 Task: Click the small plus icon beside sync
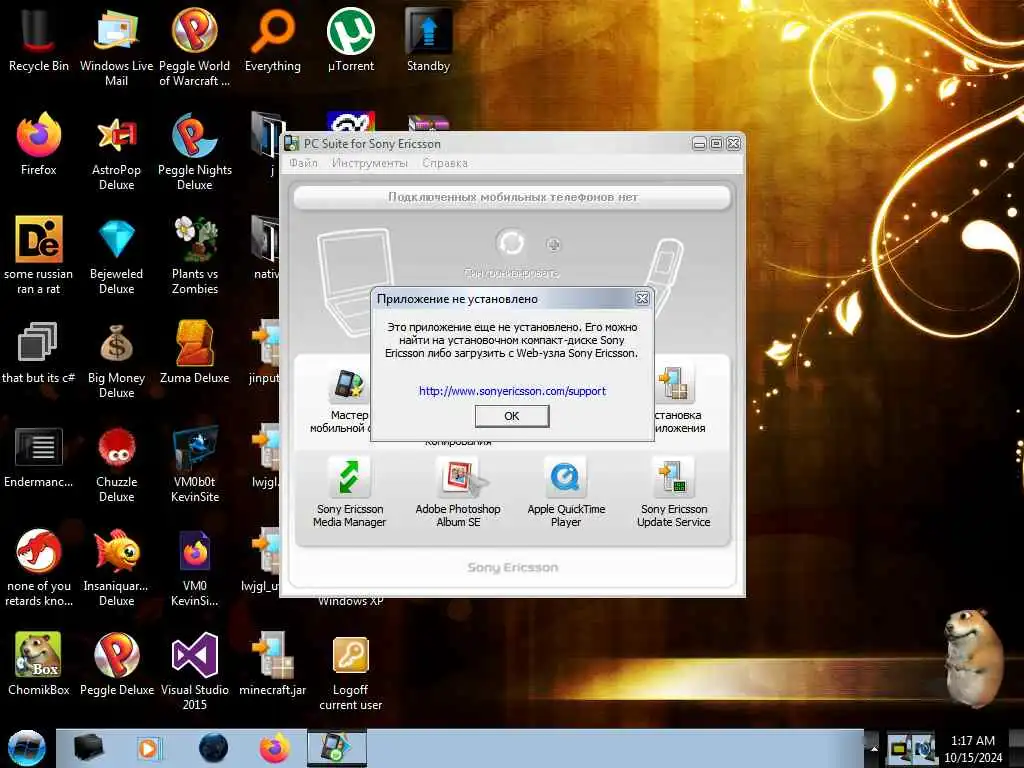click(x=553, y=245)
